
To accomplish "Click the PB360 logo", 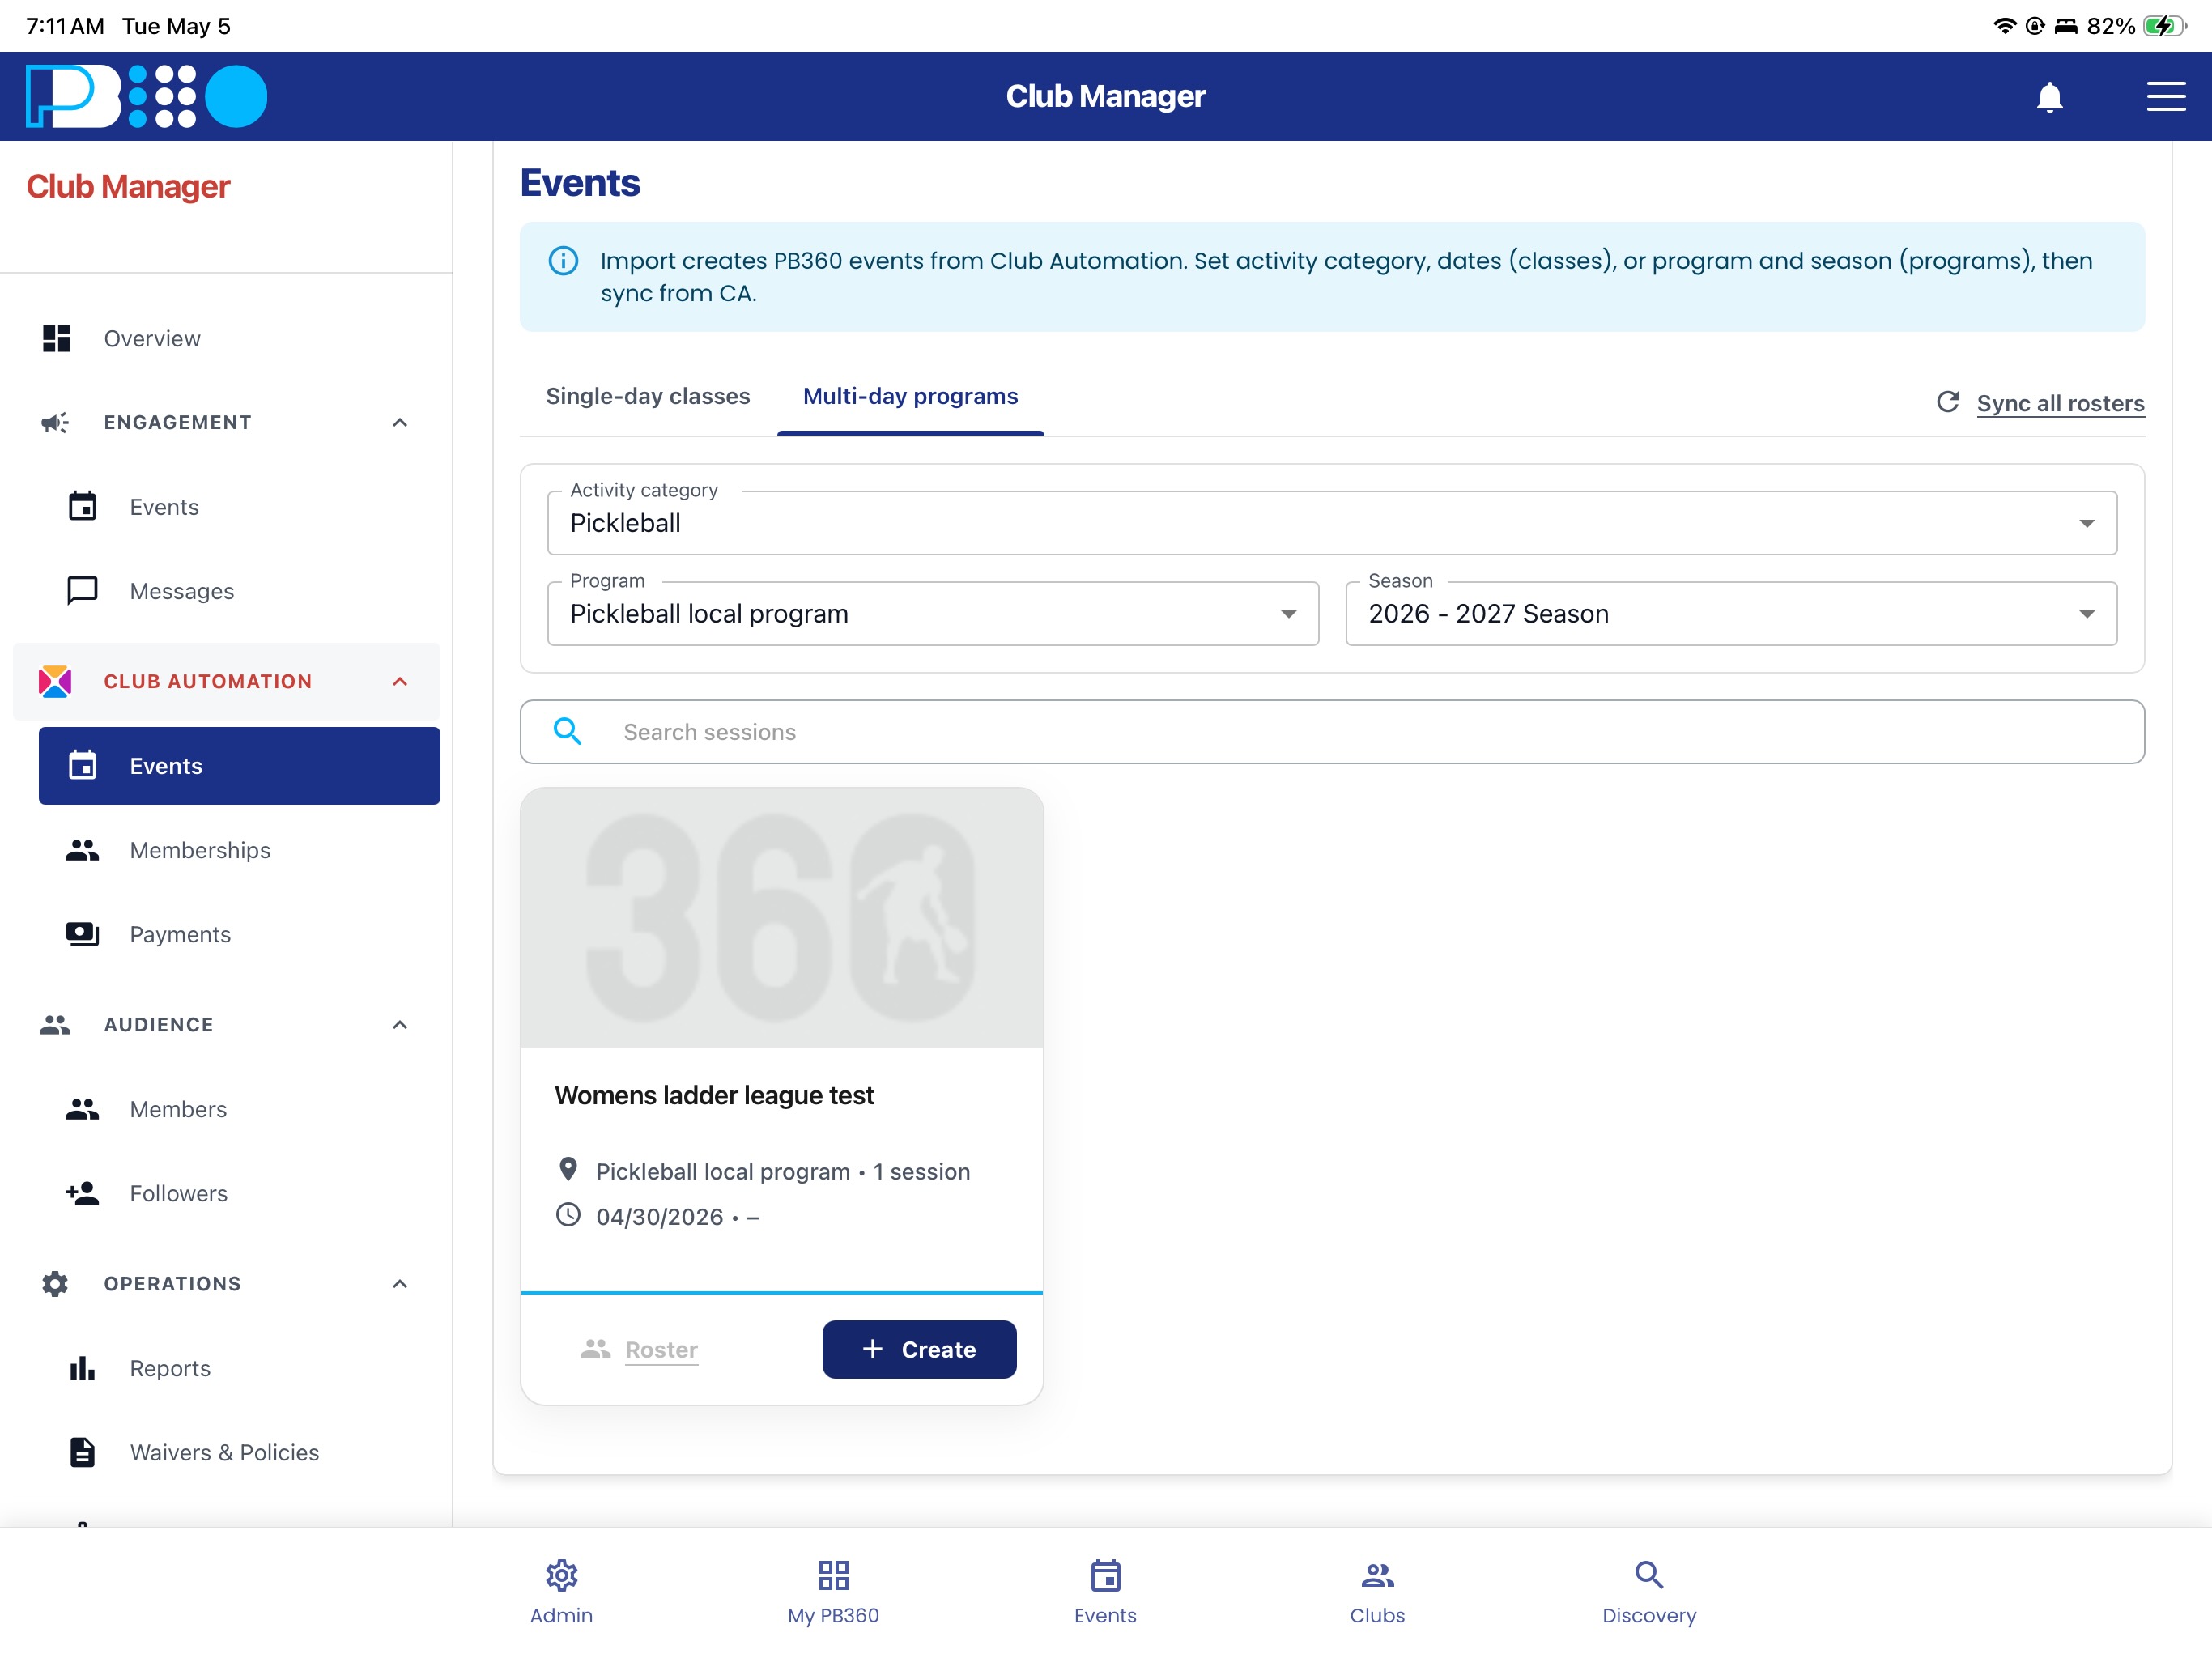I will [146, 96].
